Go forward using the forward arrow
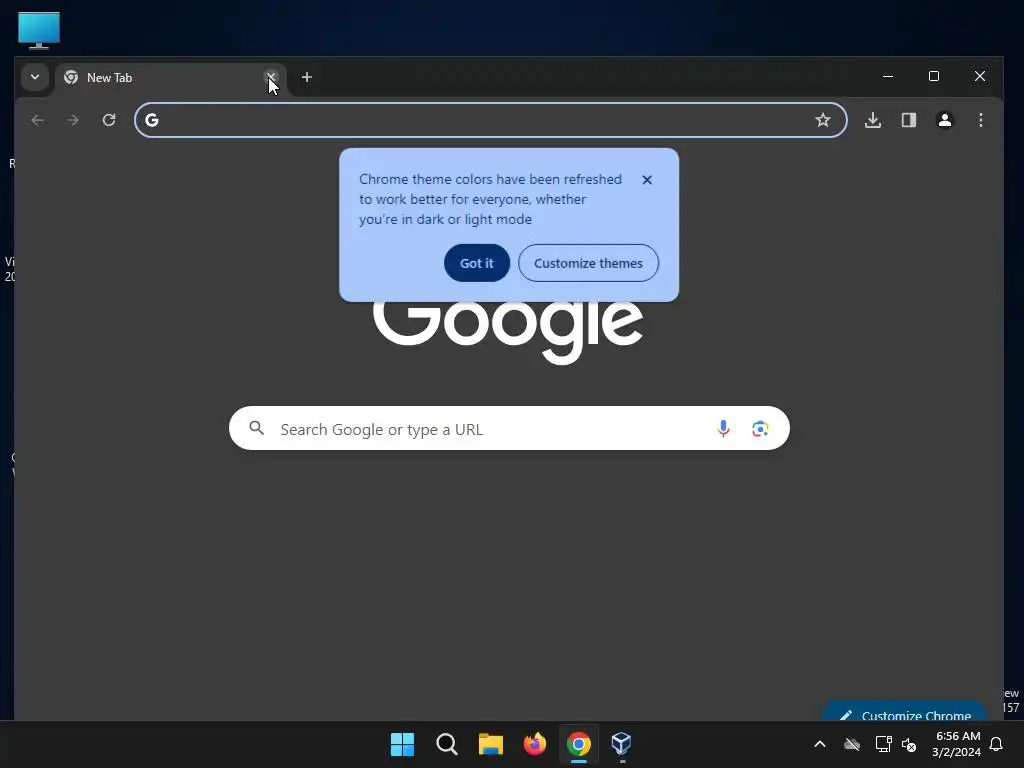 (x=73, y=120)
